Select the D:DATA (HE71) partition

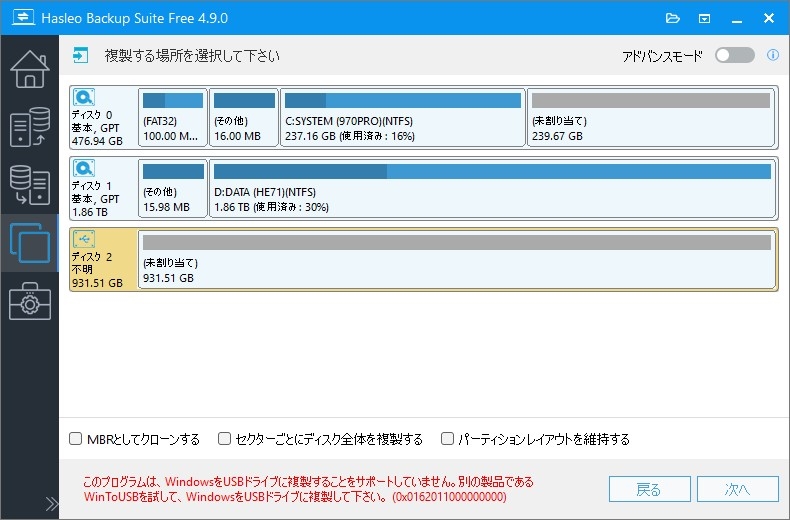pos(492,188)
